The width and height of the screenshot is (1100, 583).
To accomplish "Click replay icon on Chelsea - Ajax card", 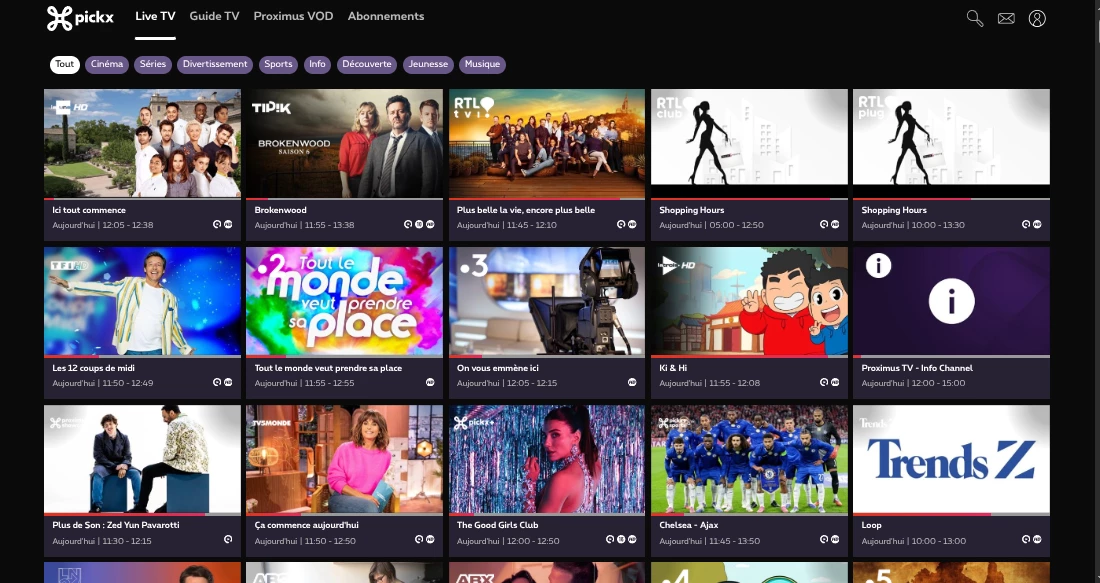I will tap(824, 540).
